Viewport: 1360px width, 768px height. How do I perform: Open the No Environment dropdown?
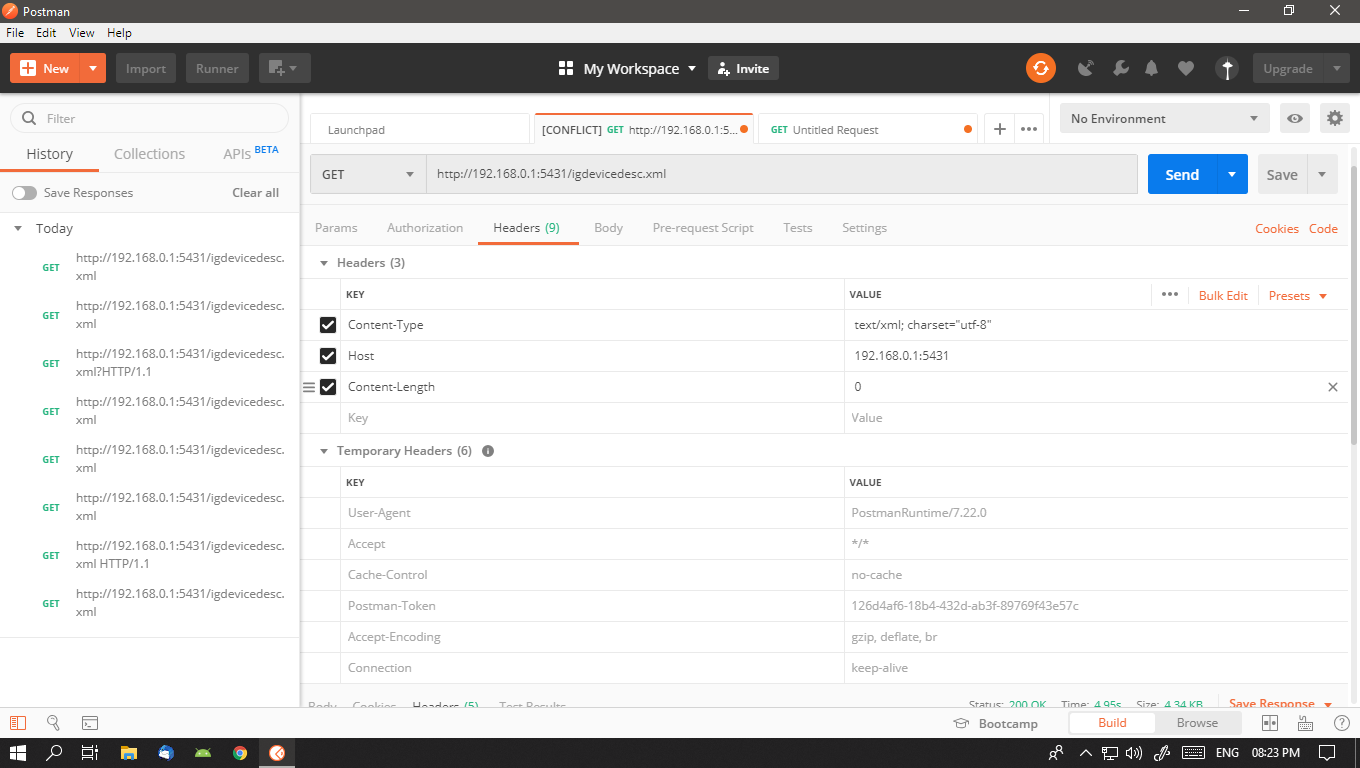(1165, 118)
